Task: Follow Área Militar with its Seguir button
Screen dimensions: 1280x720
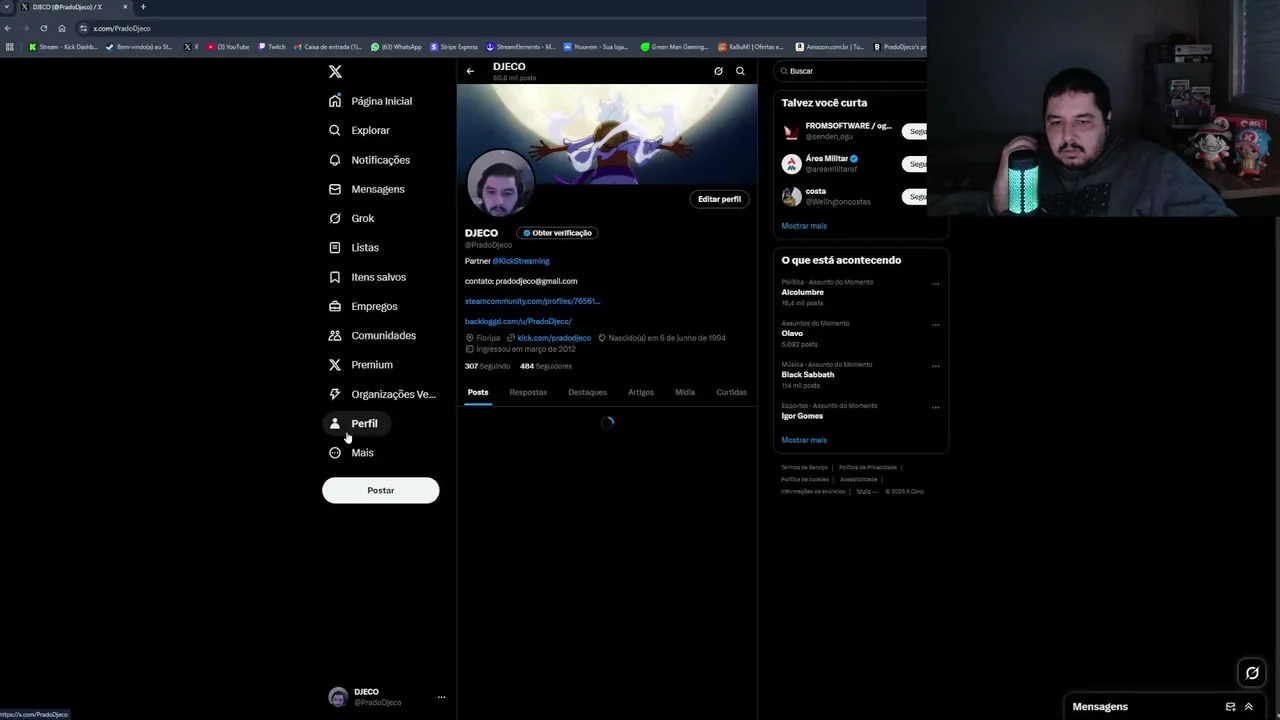Action: (x=914, y=164)
